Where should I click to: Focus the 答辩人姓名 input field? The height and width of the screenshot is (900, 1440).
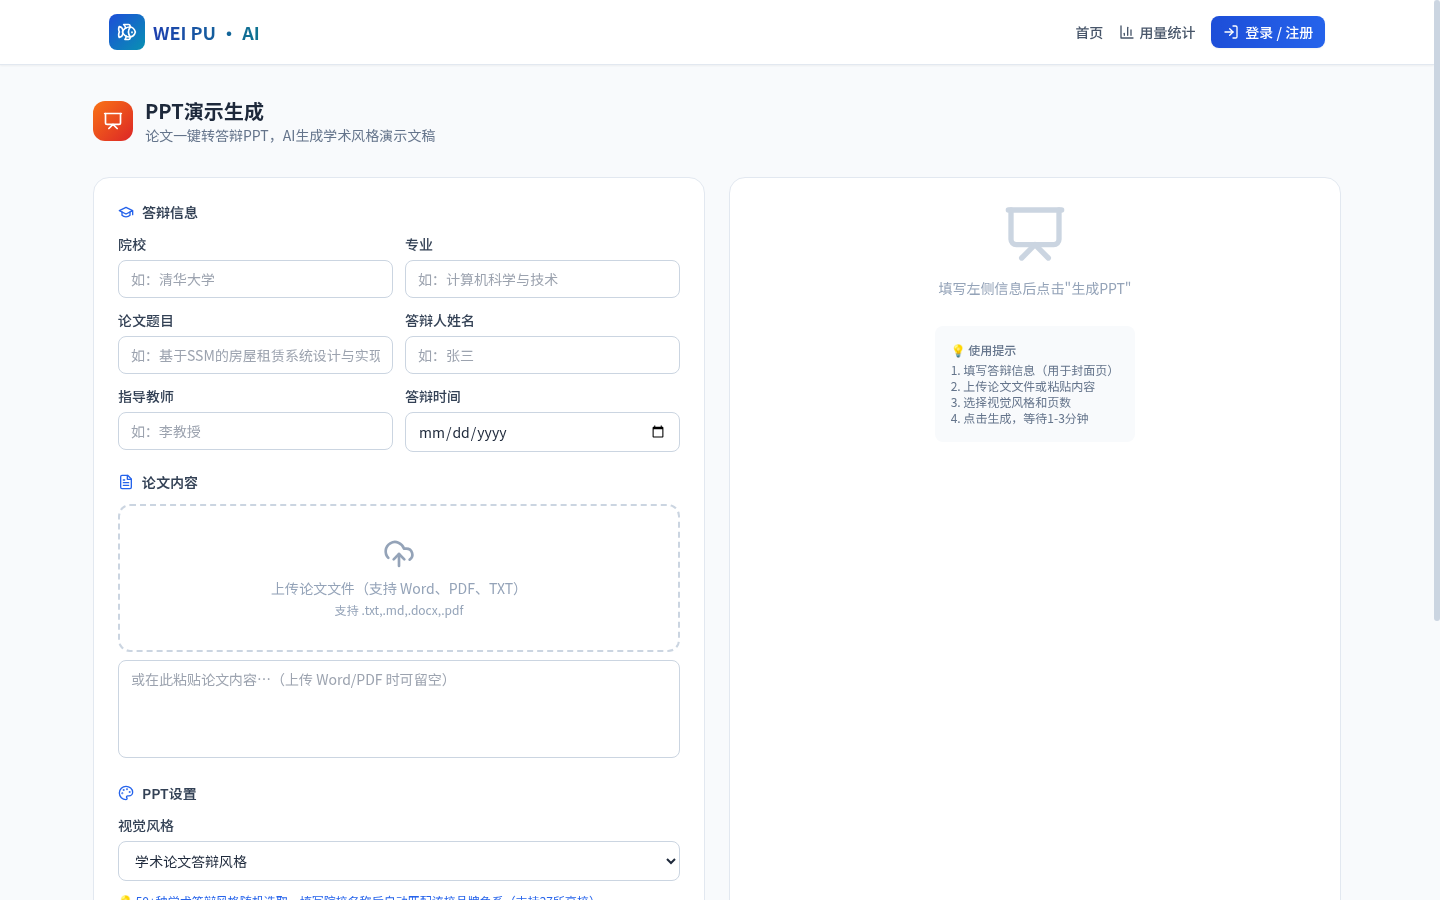pos(542,355)
